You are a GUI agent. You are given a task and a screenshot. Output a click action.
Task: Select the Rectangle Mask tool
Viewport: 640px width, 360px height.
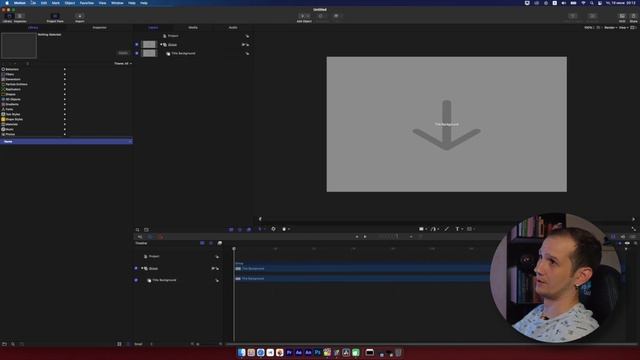pos(469,229)
